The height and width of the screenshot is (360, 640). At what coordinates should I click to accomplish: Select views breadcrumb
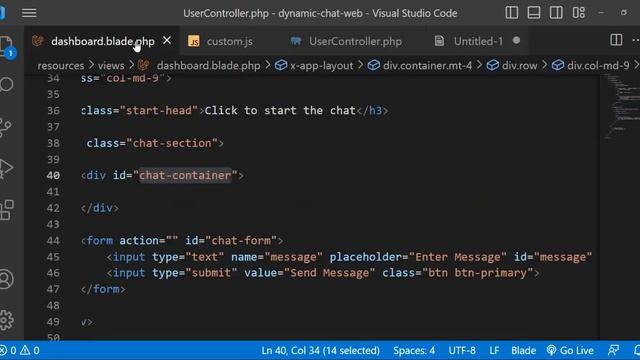pyautogui.click(x=111, y=65)
